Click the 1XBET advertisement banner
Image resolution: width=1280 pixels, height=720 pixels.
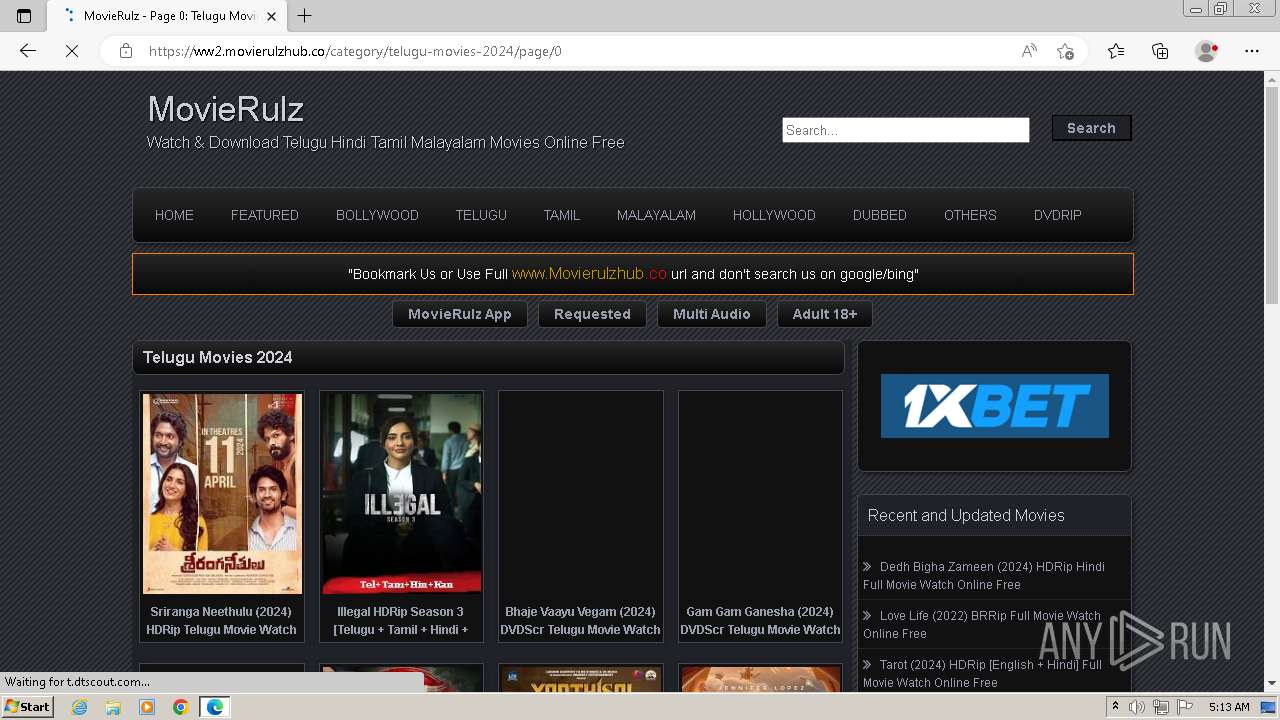click(995, 406)
